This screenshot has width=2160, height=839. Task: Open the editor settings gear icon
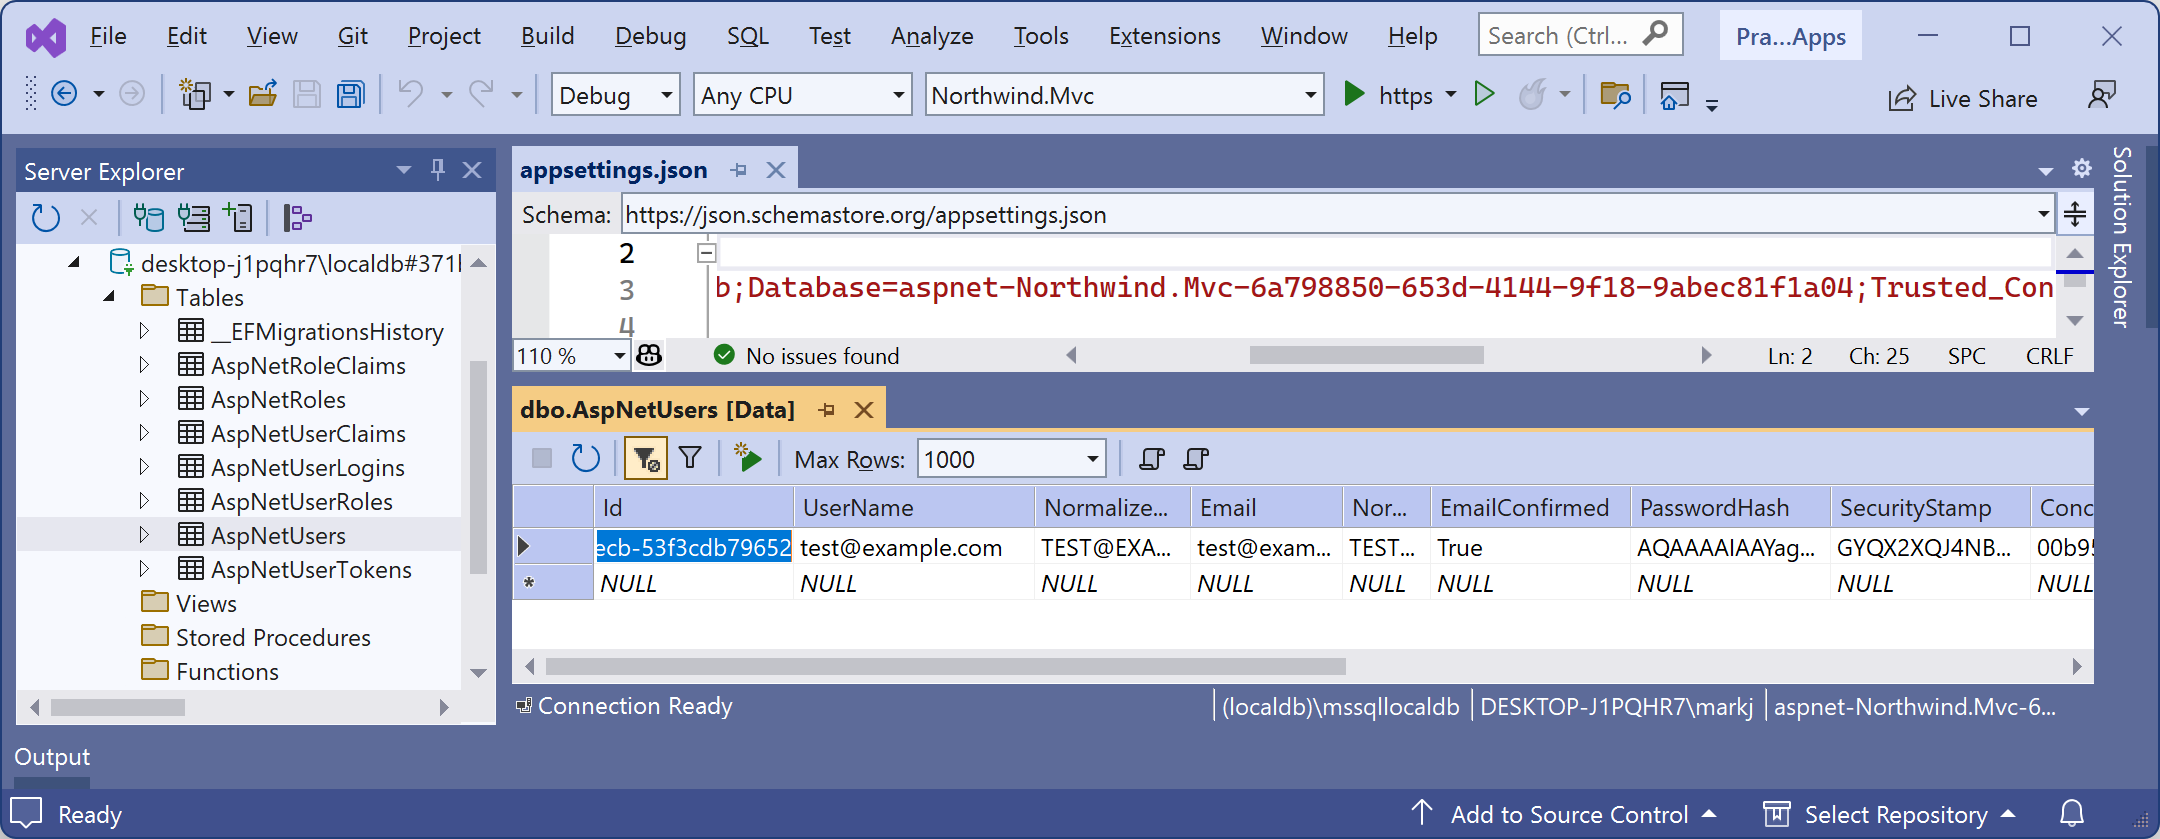pos(2082,168)
